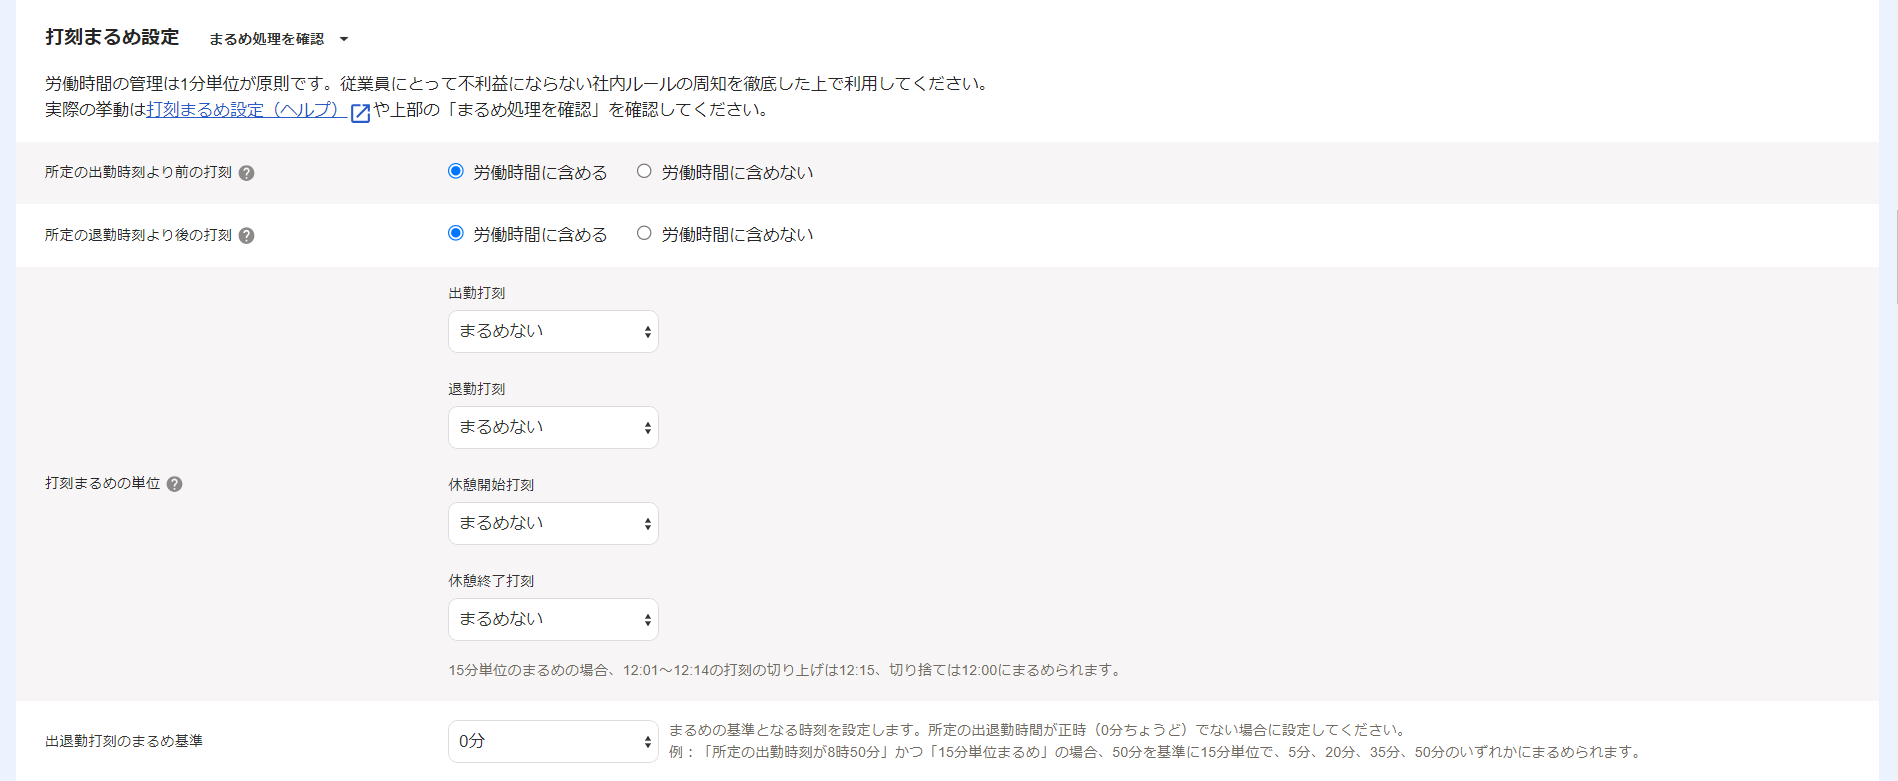Open 出退勤打刻のまるめ基準 dropdown showing 0分
The image size is (1898, 781).
pos(553,741)
